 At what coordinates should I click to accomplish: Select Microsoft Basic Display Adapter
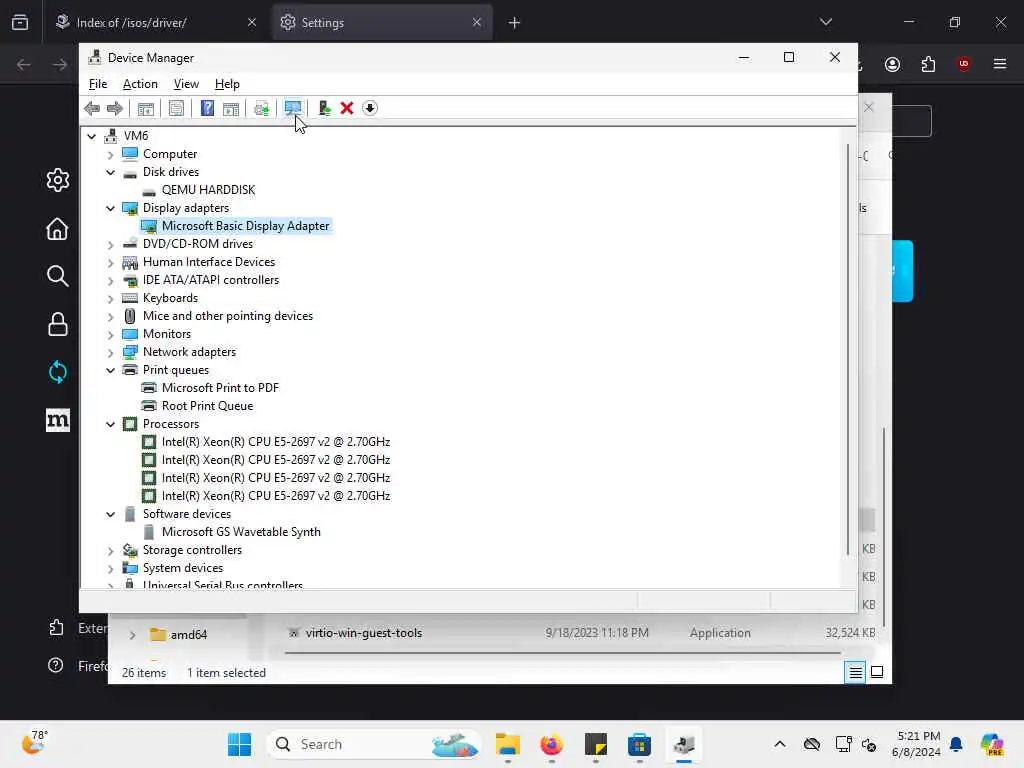[x=246, y=226]
